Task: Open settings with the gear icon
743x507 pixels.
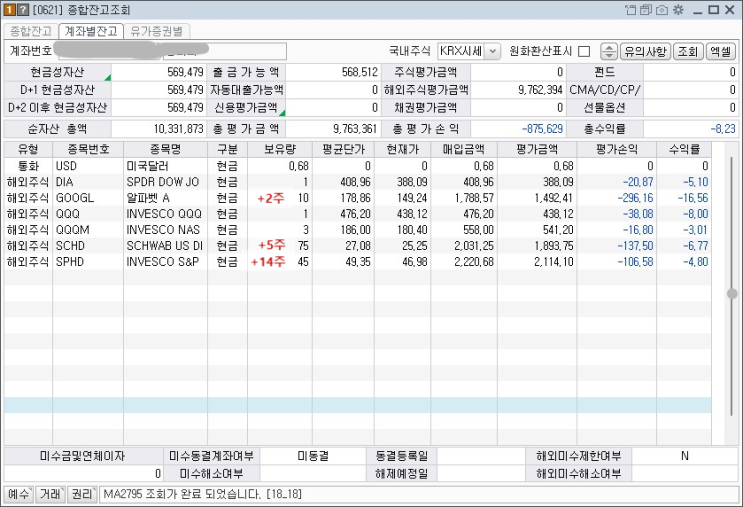Action: point(678,9)
